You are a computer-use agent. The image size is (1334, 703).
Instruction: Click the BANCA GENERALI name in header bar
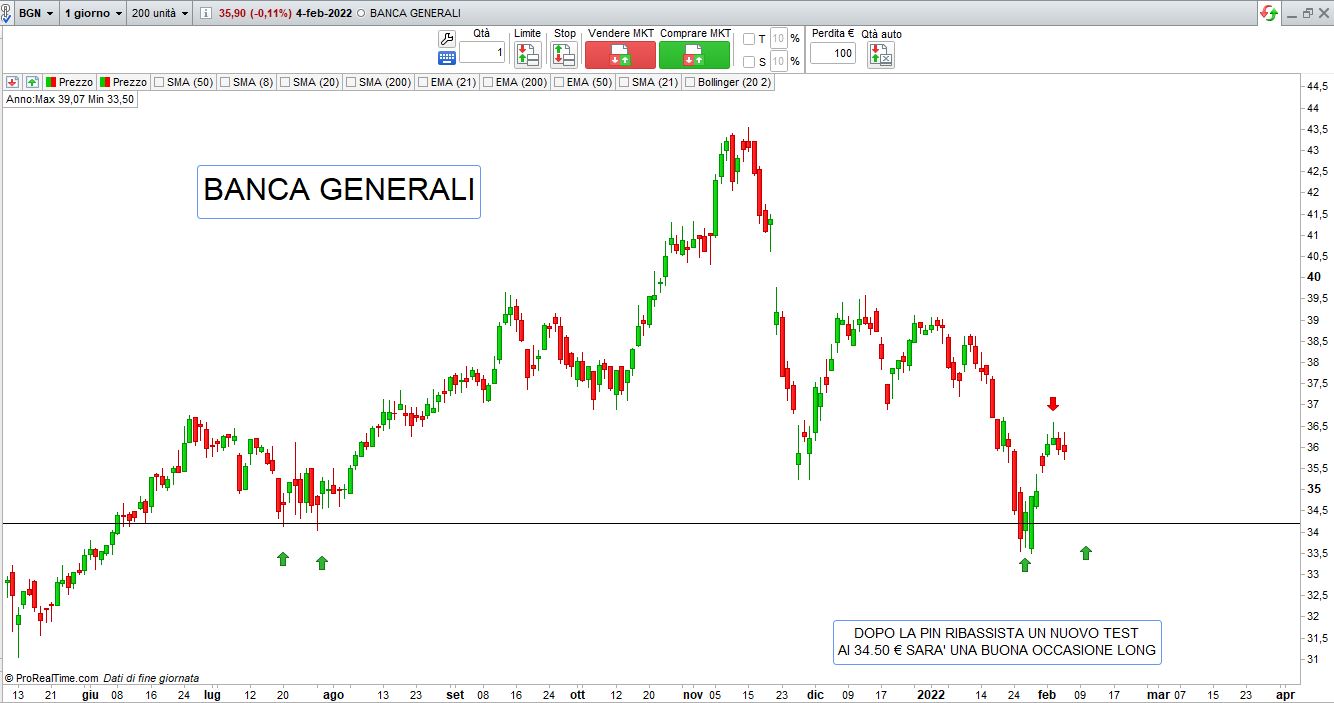(414, 13)
